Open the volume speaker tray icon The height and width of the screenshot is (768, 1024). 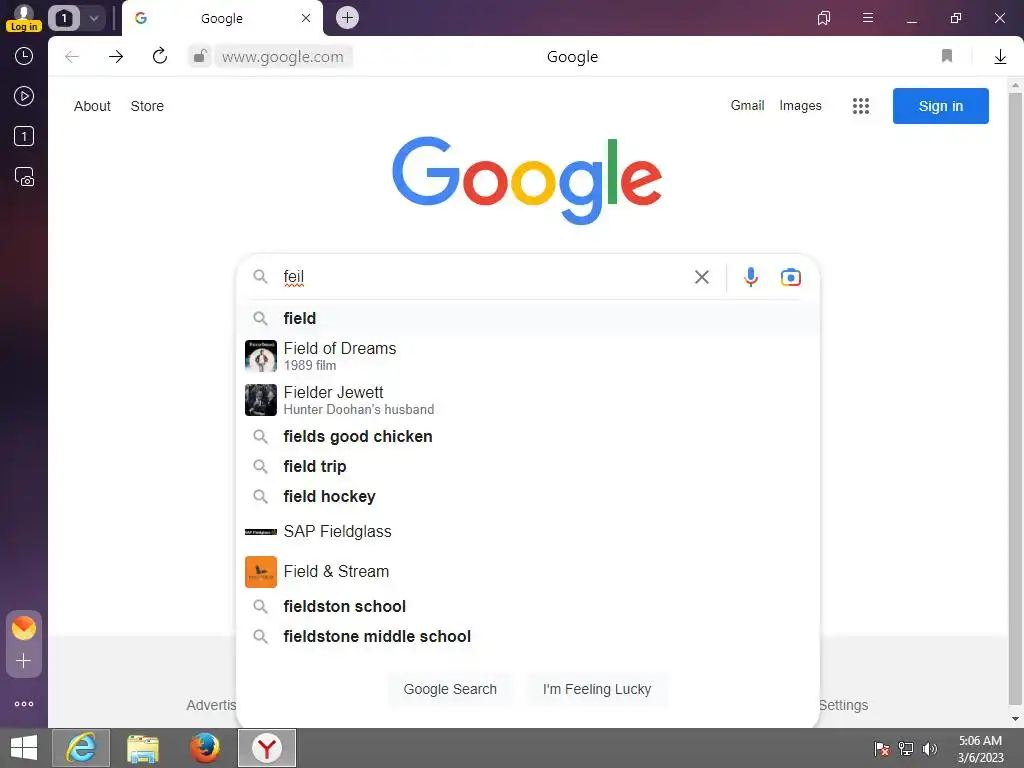coord(930,748)
